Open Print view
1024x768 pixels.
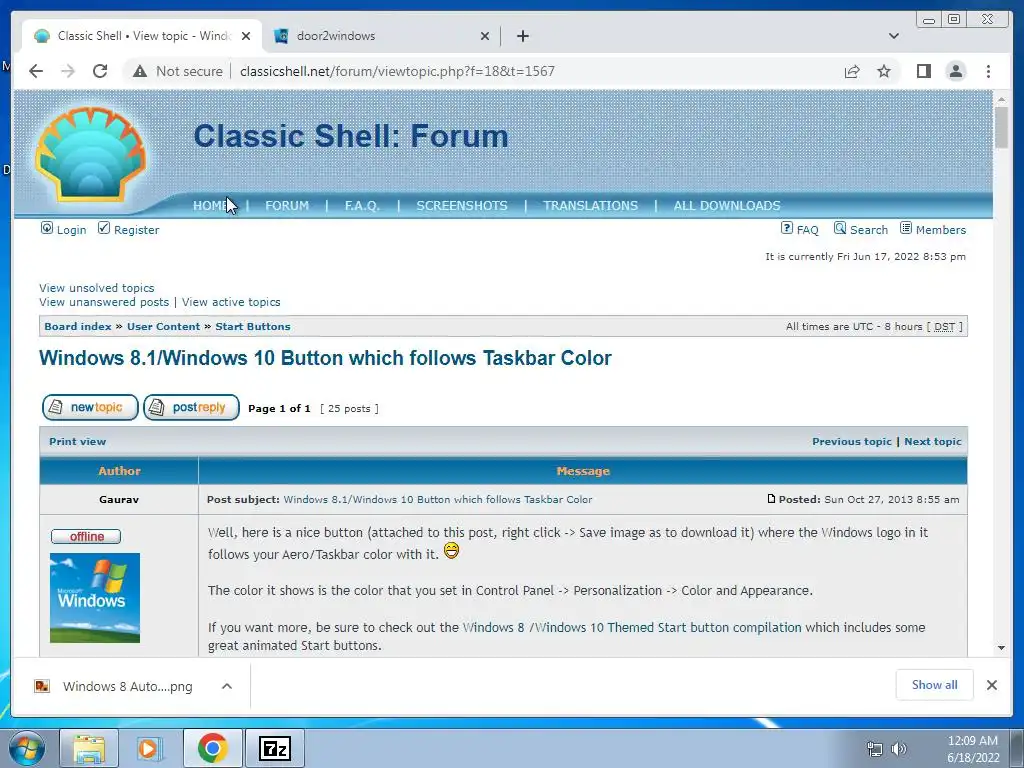(77, 441)
